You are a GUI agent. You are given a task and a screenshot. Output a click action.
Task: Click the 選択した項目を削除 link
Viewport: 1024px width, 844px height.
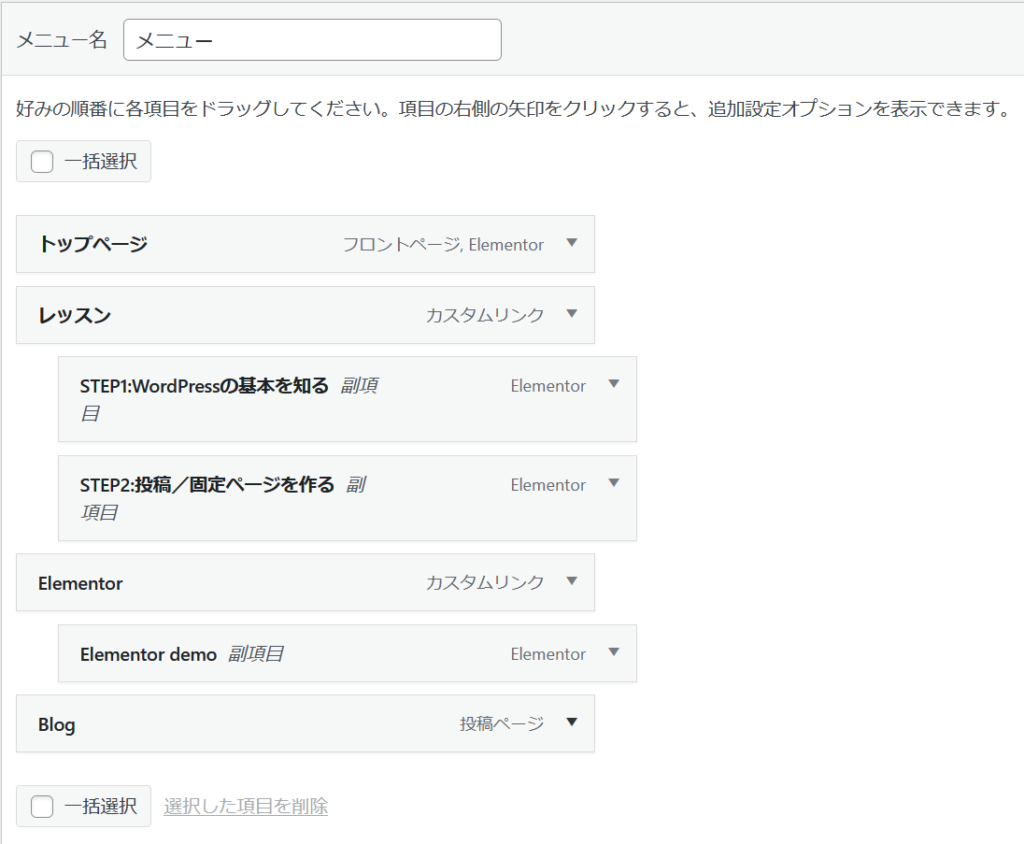click(x=245, y=806)
